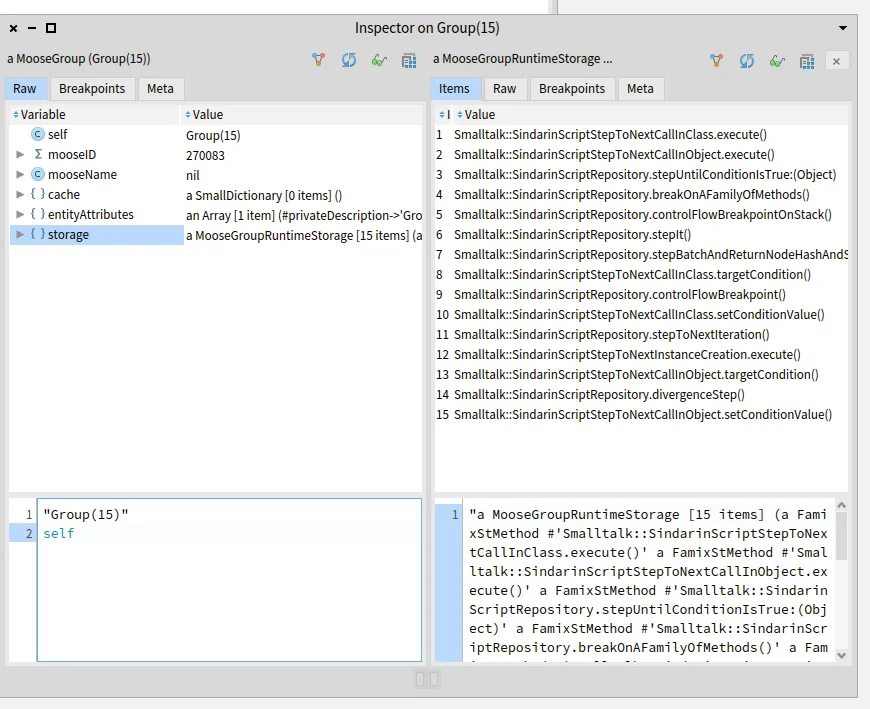This screenshot has width=870, height=709.
Task: Select the Items tab in right pane
Action: [454, 89]
